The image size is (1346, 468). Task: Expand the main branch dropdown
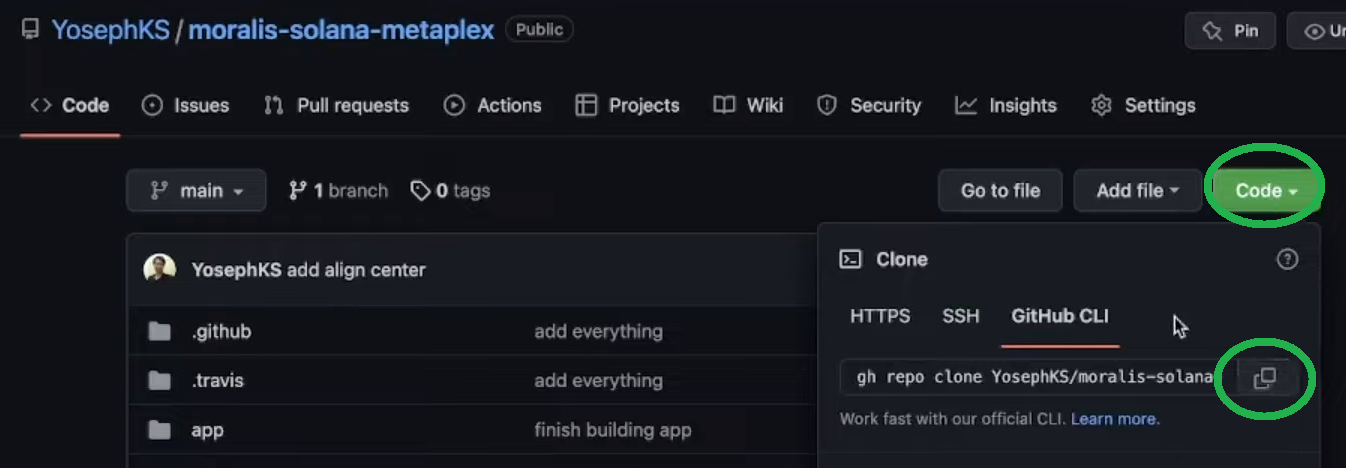pyautogui.click(x=196, y=190)
